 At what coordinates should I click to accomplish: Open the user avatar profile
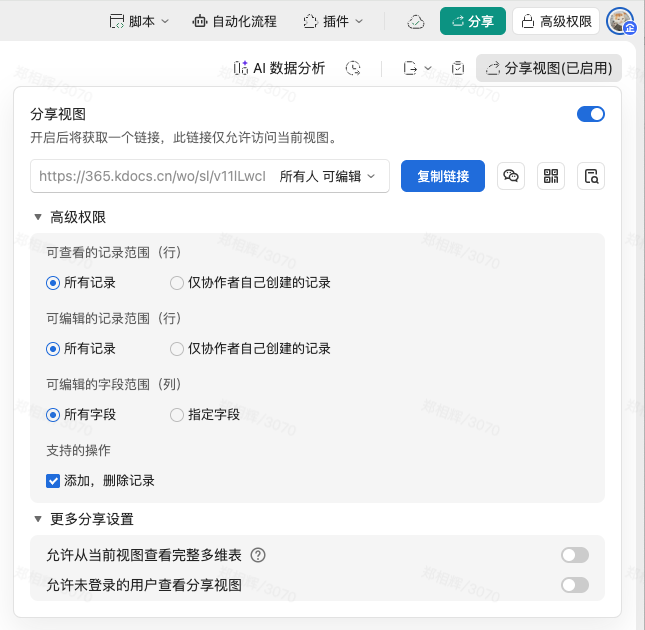pos(620,21)
